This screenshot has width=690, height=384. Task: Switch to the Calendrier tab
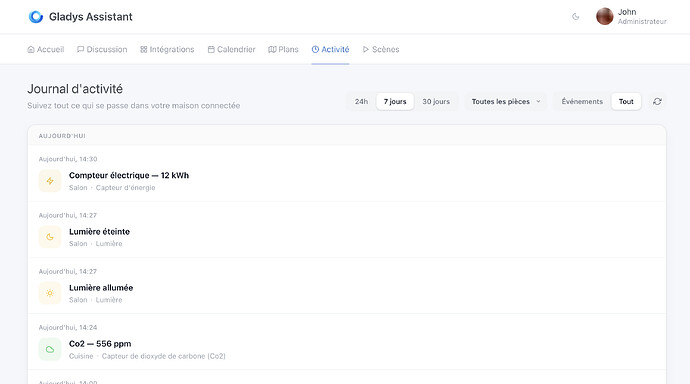[x=231, y=49]
